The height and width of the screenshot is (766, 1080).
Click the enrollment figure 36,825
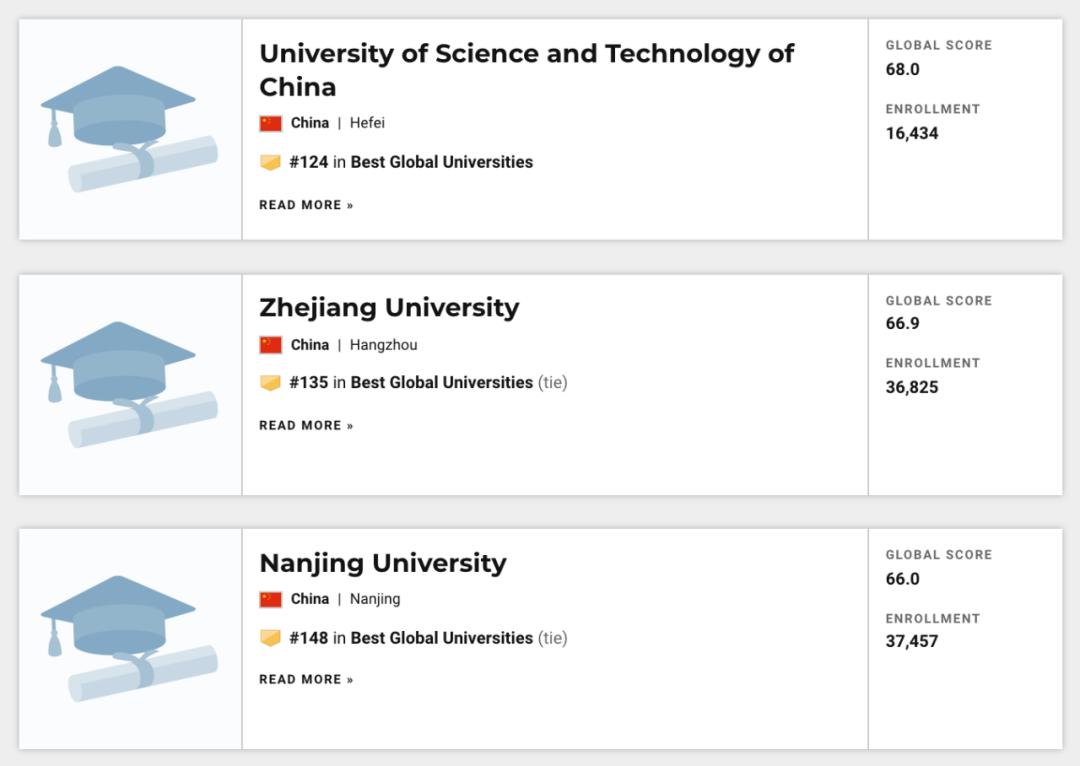coord(912,387)
